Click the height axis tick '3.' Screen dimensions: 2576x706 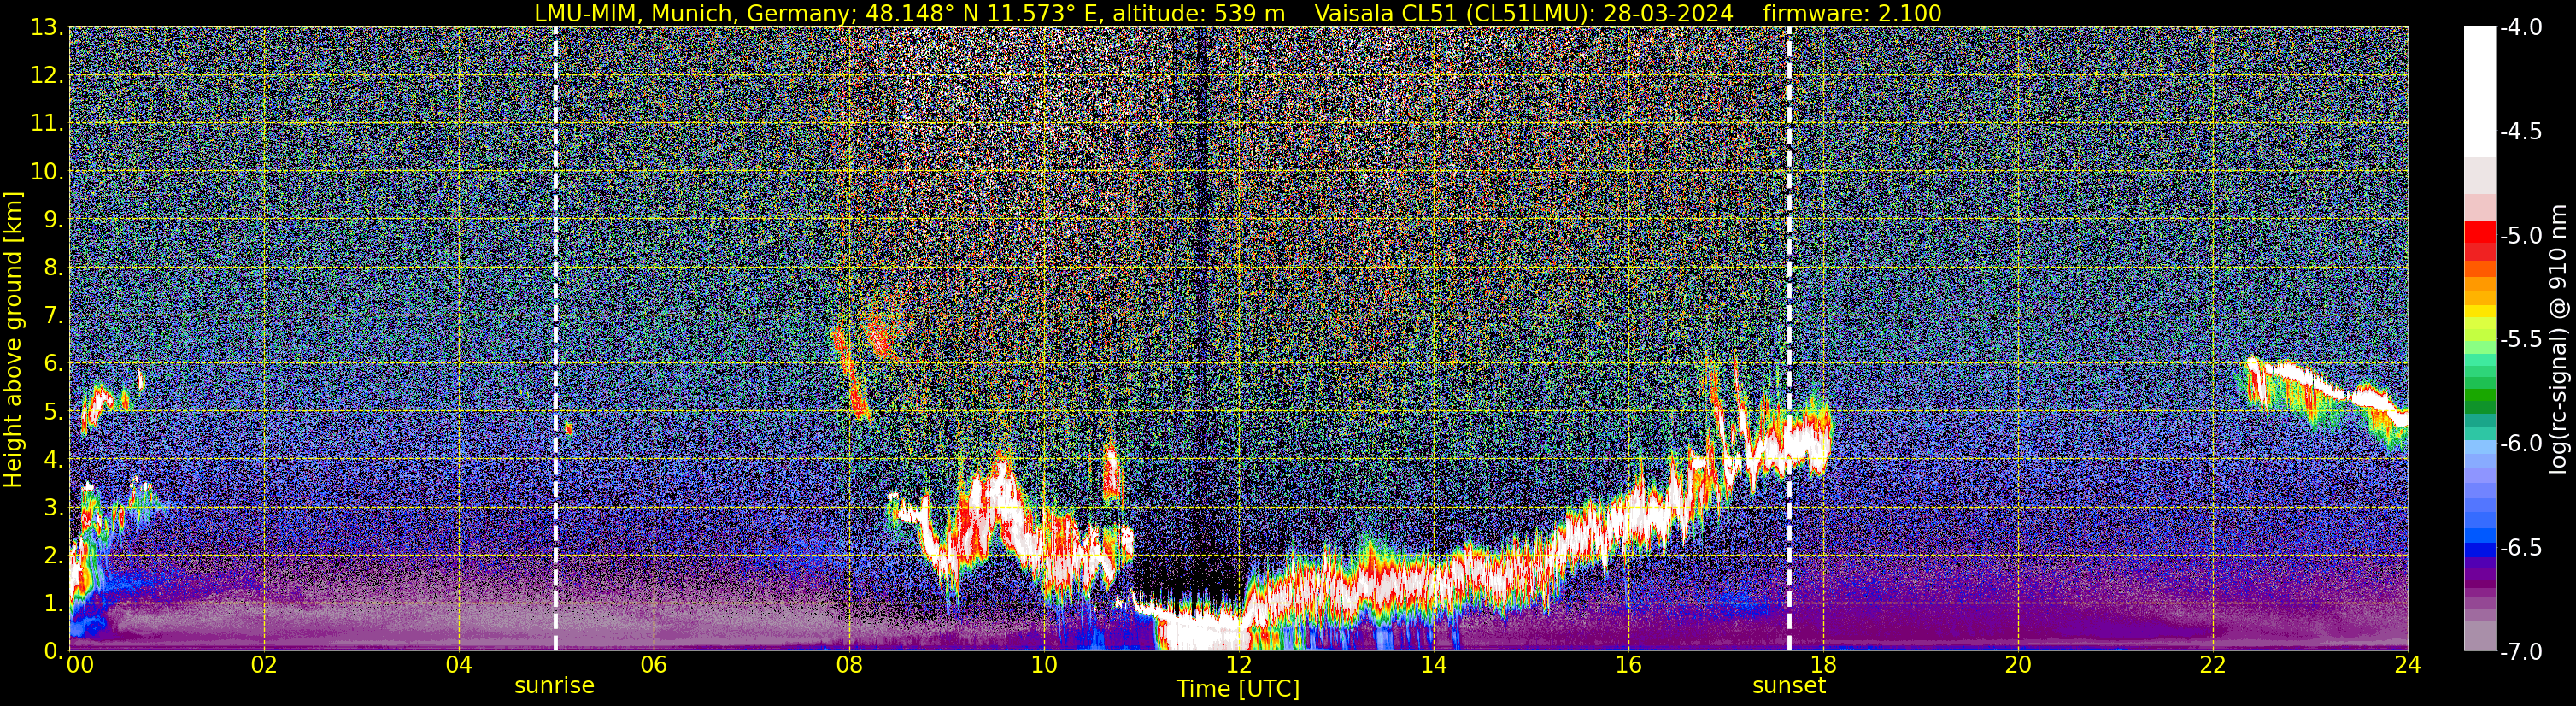[53, 508]
